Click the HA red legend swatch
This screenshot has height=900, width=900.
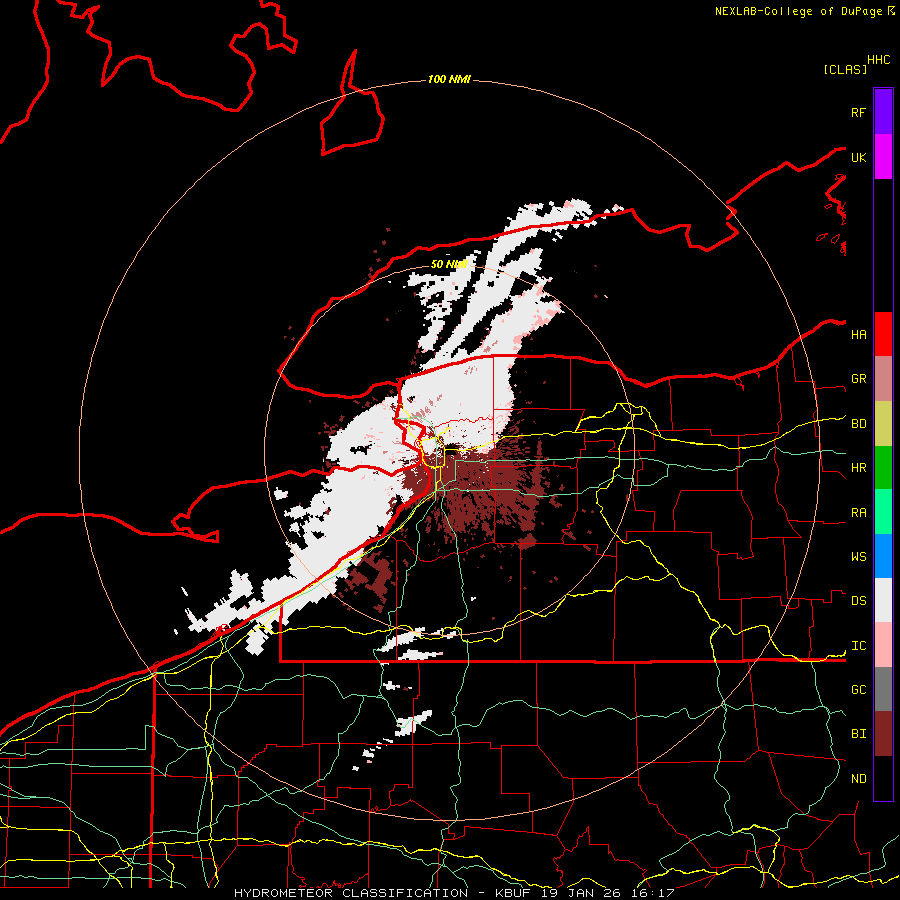883,334
